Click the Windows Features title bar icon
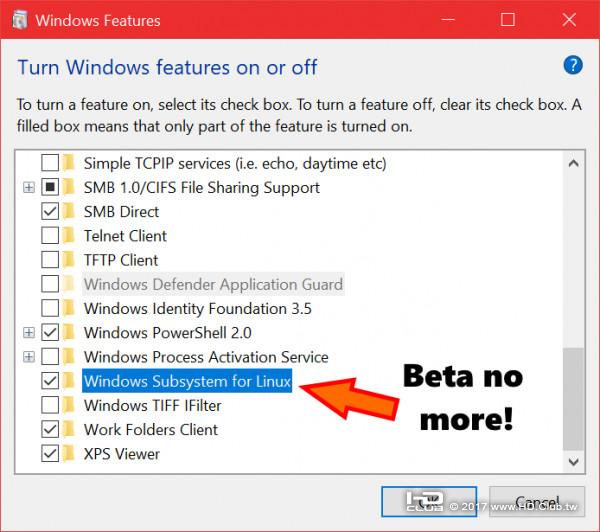Viewport: 600px width, 532px height. pos(20,20)
